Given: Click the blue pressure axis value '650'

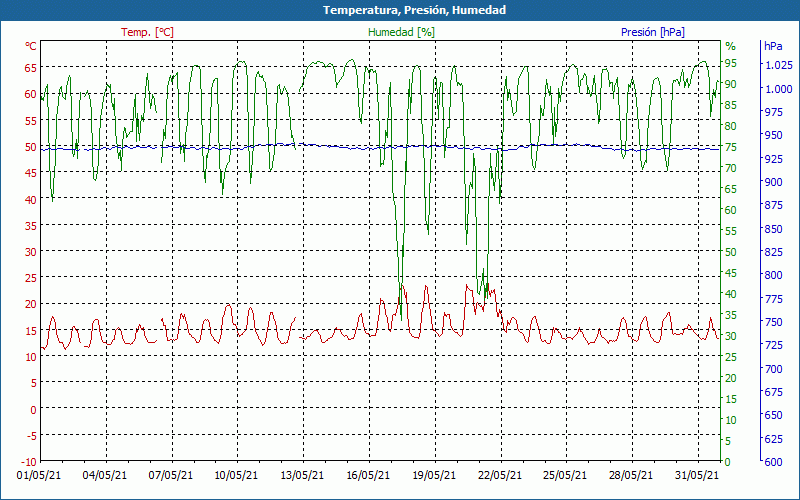Looking at the screenshot, I should 772,415.
